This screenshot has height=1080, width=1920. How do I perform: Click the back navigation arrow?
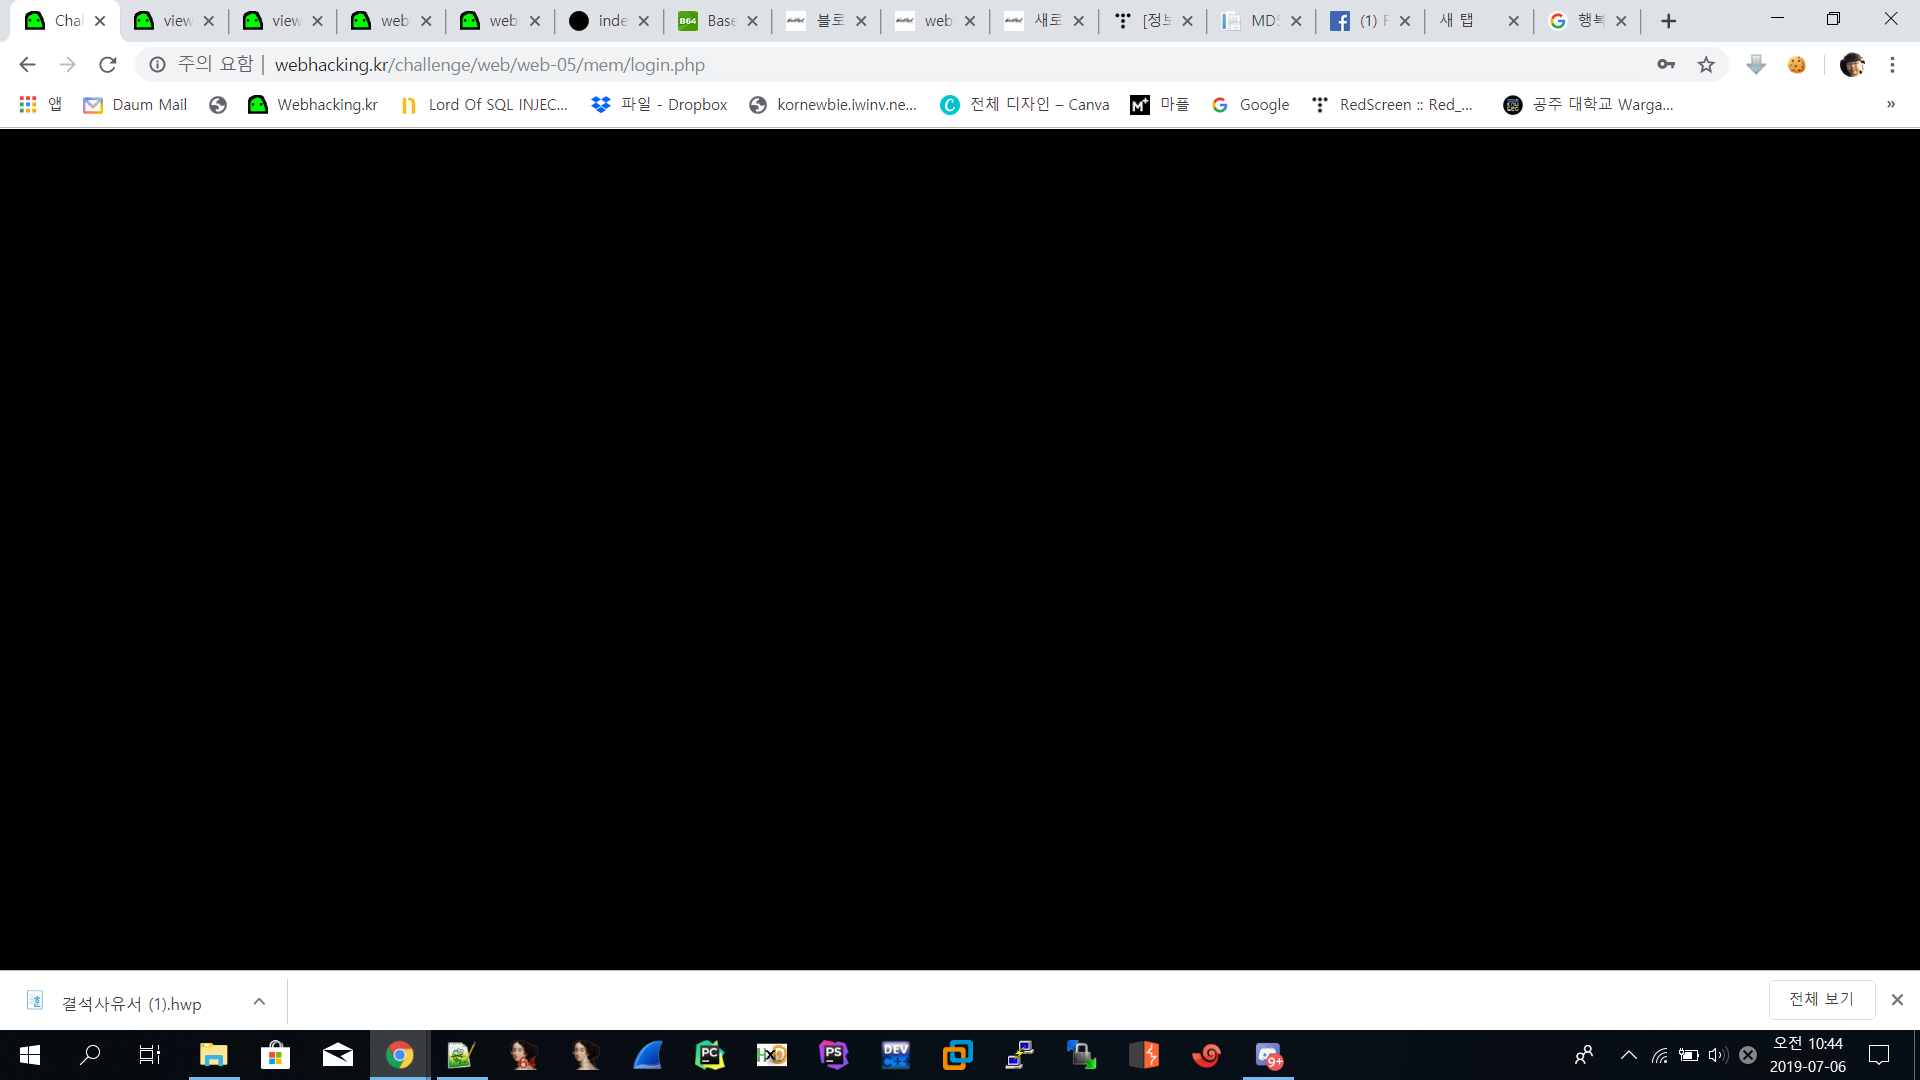pos(27,65)
